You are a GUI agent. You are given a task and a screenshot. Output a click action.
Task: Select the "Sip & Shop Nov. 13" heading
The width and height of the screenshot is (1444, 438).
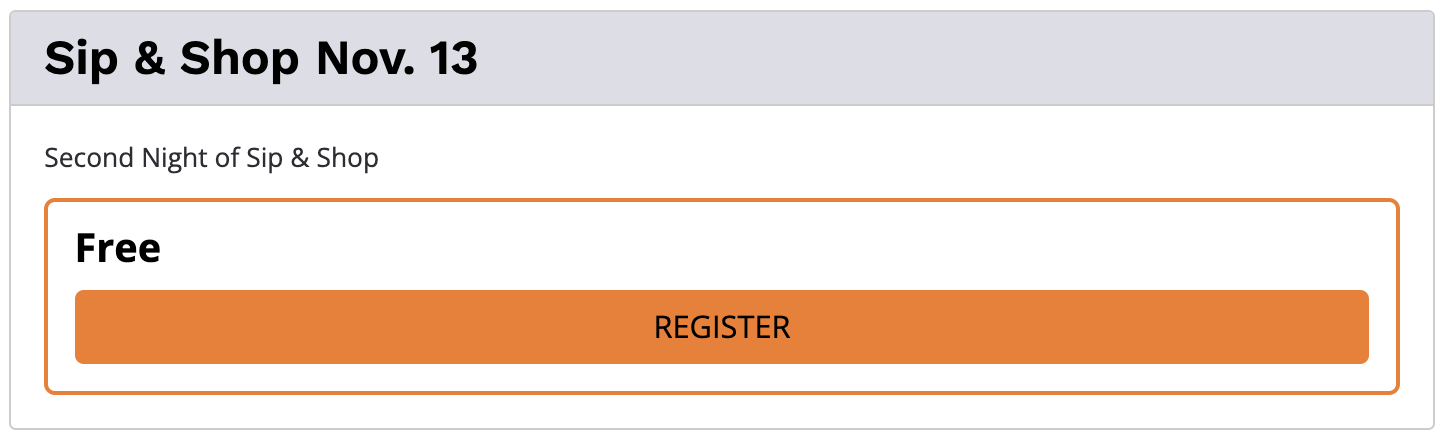261,60
